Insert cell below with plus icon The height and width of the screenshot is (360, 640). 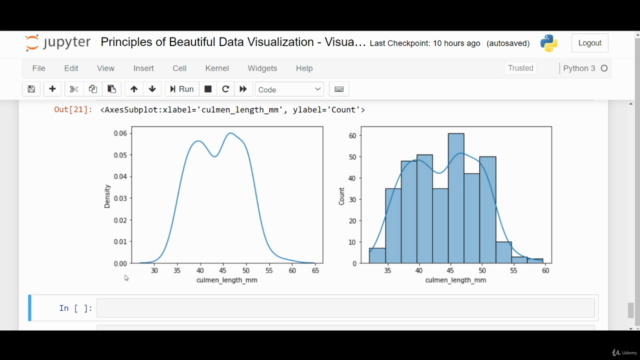[x=52, y=89]
